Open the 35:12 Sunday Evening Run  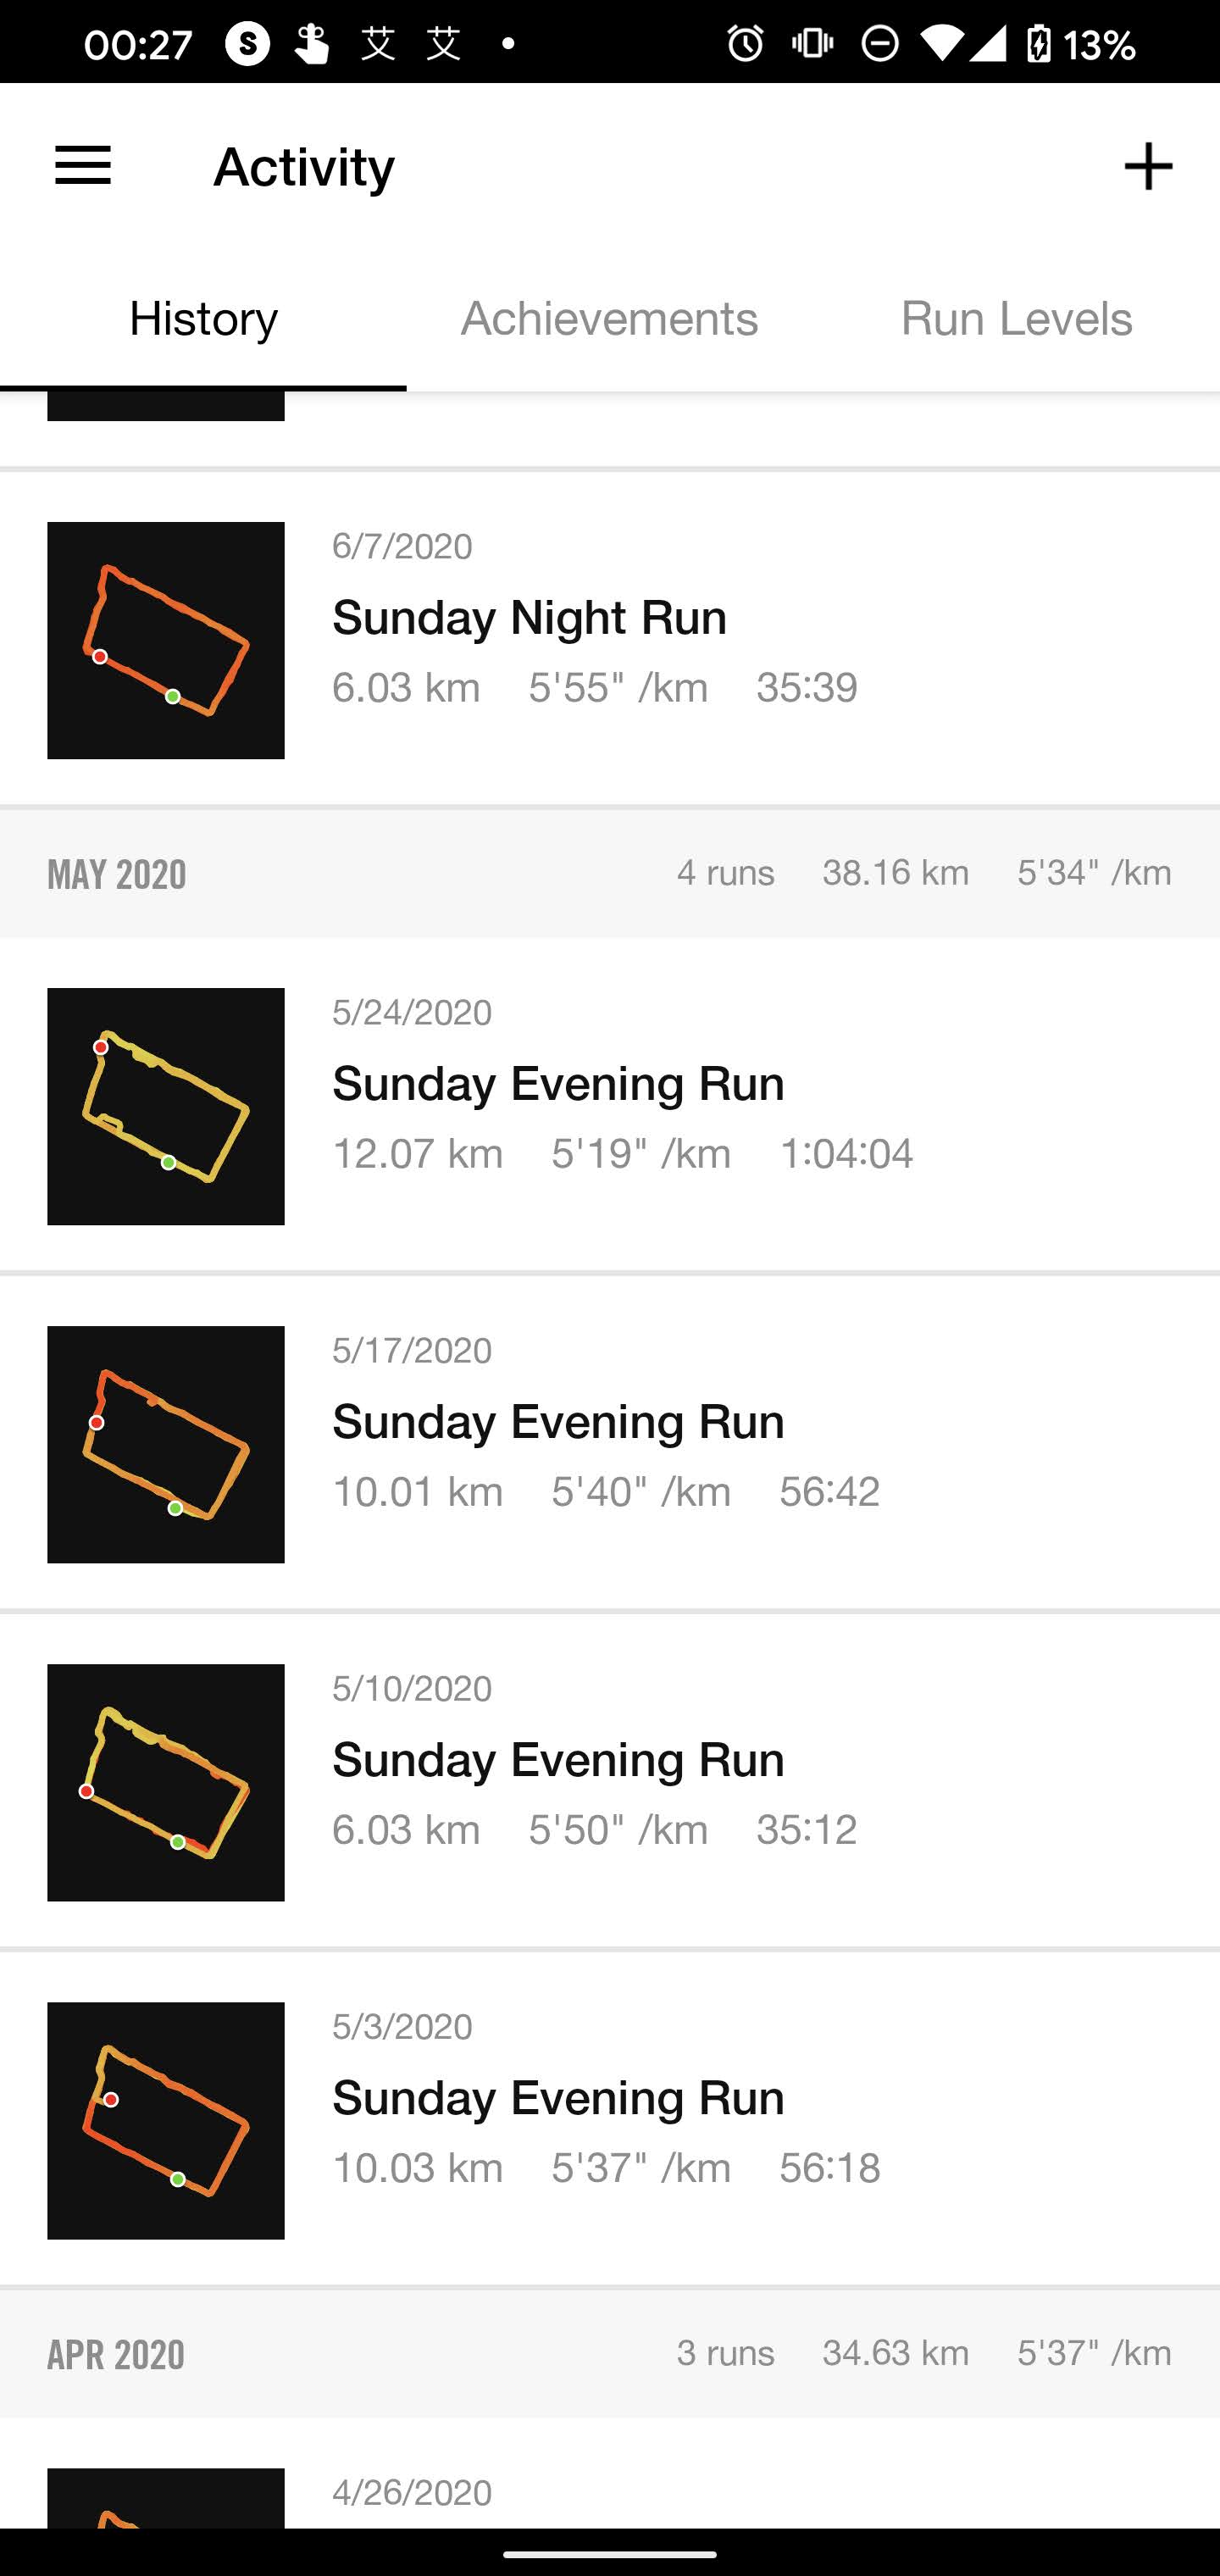[558, 1760]
